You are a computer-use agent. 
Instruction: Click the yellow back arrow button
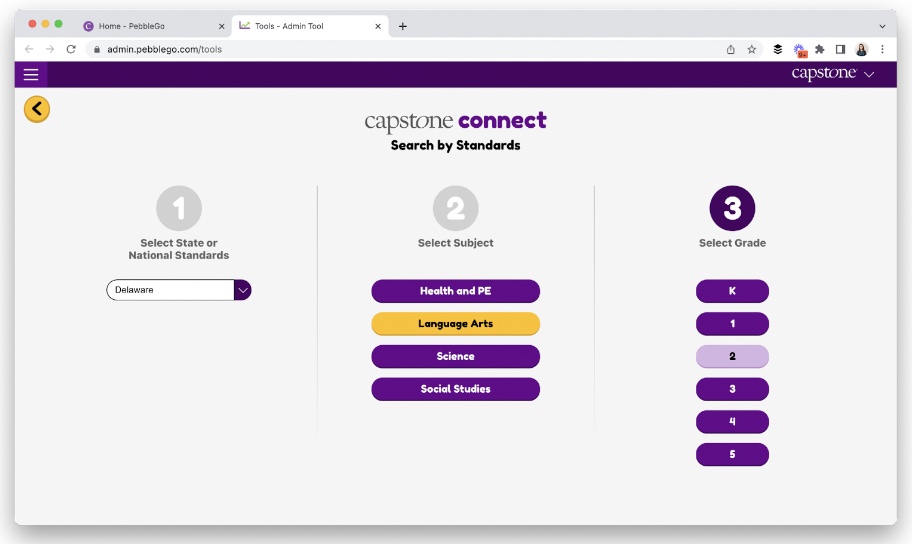[37, 109]
